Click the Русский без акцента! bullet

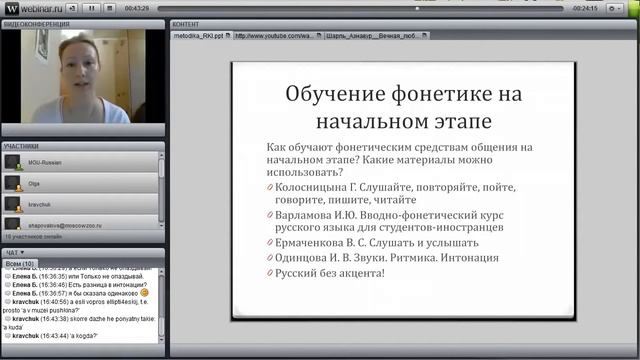pyautogui.click(x=326, y=273)
